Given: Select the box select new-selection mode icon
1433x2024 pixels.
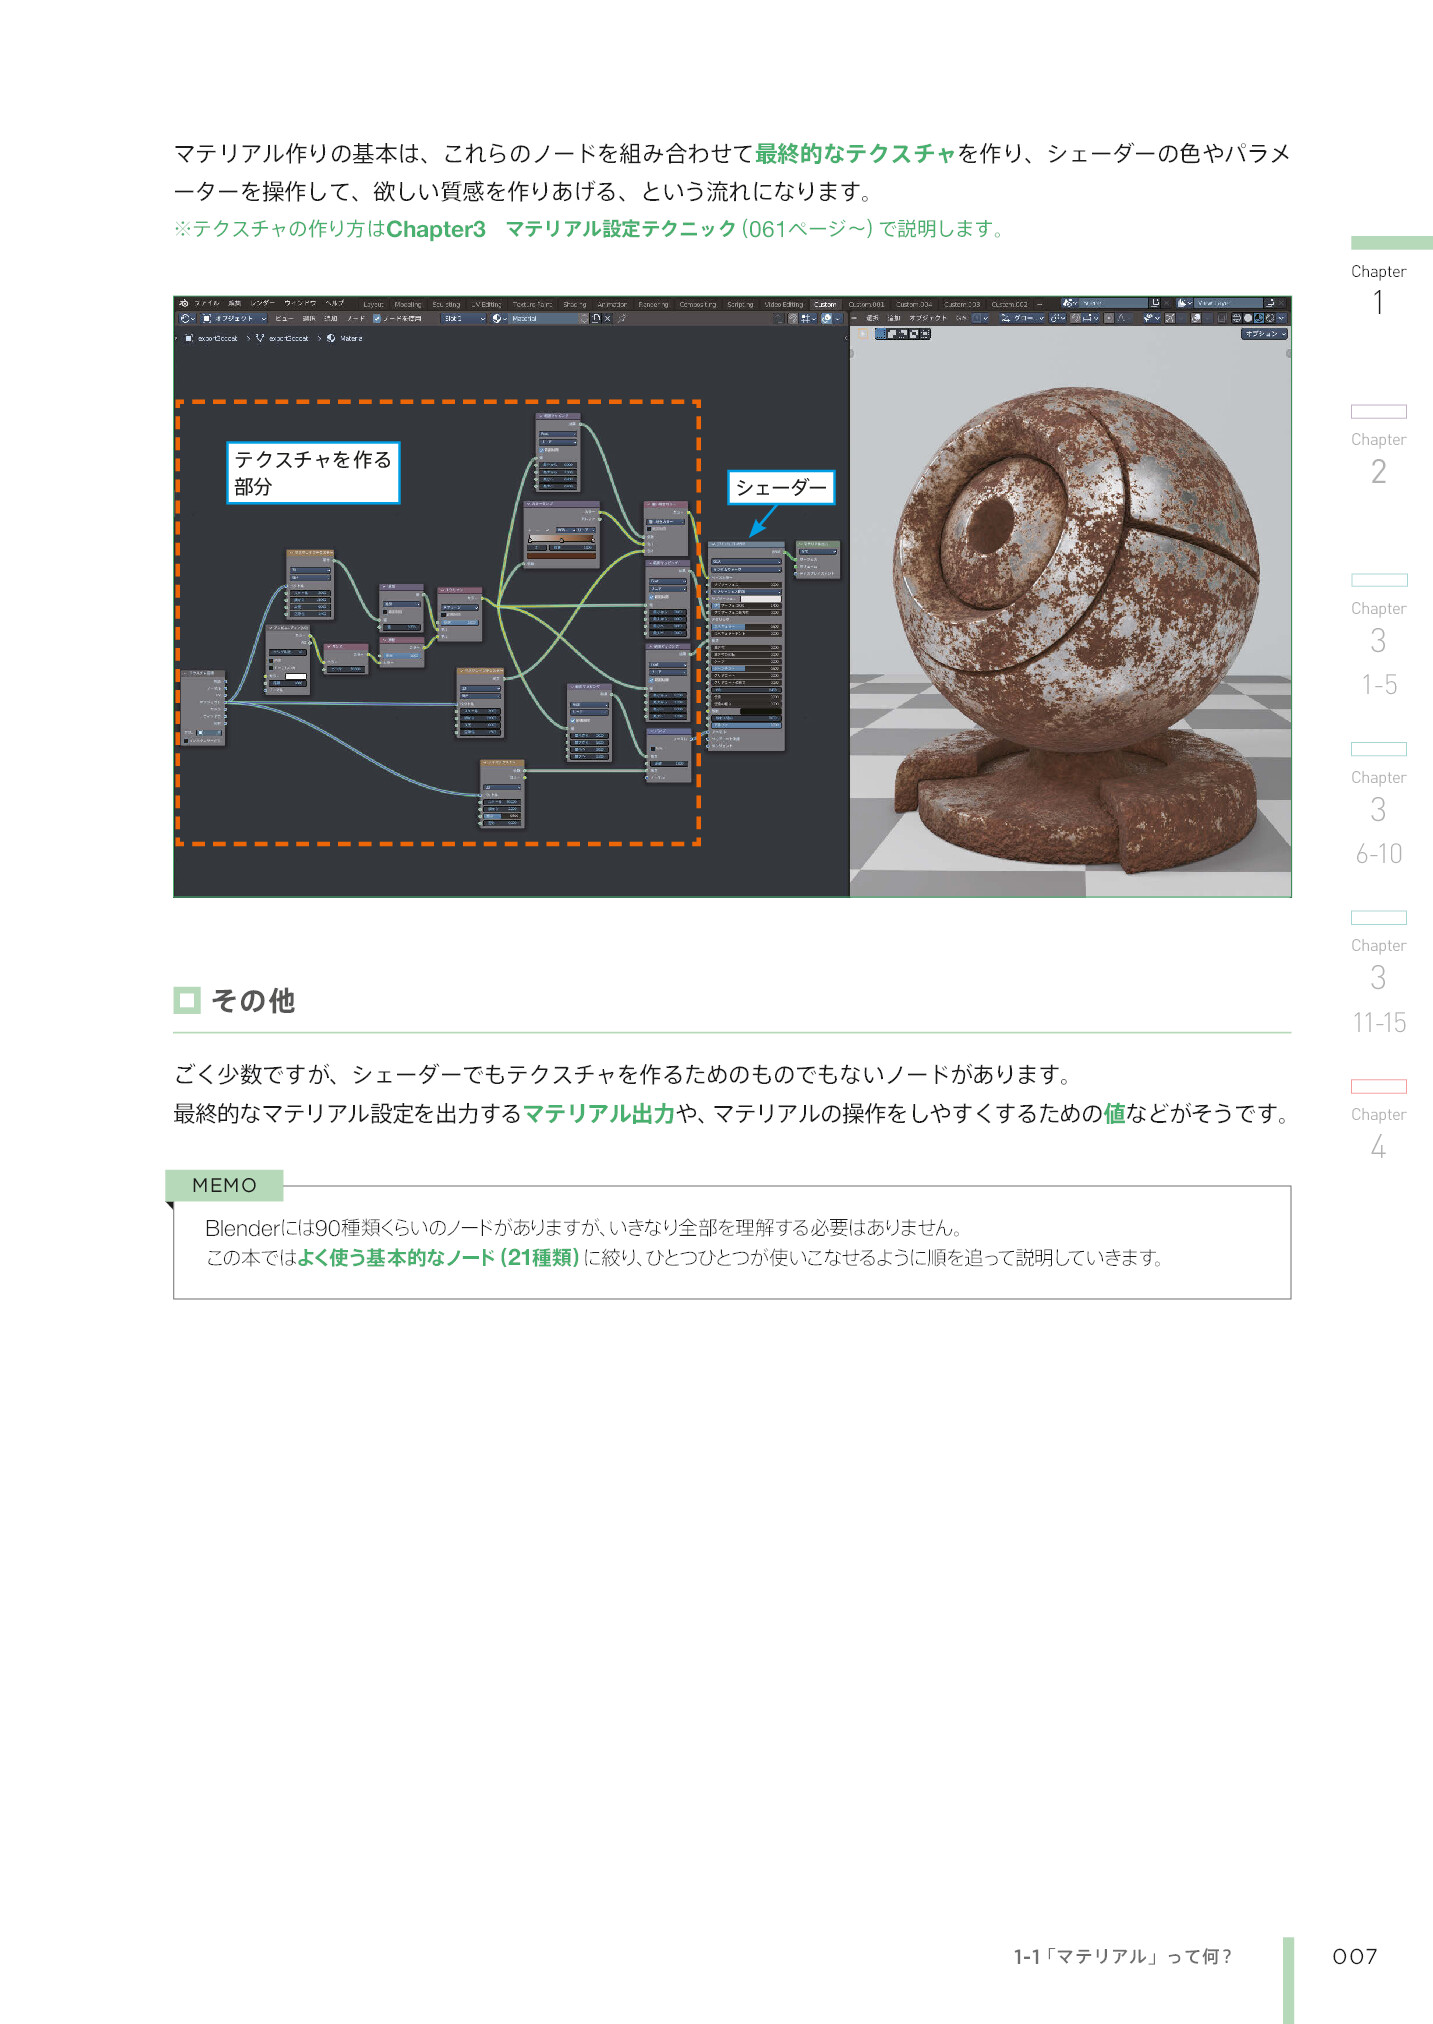Looking at the screenshot, I should click(880, 333).
